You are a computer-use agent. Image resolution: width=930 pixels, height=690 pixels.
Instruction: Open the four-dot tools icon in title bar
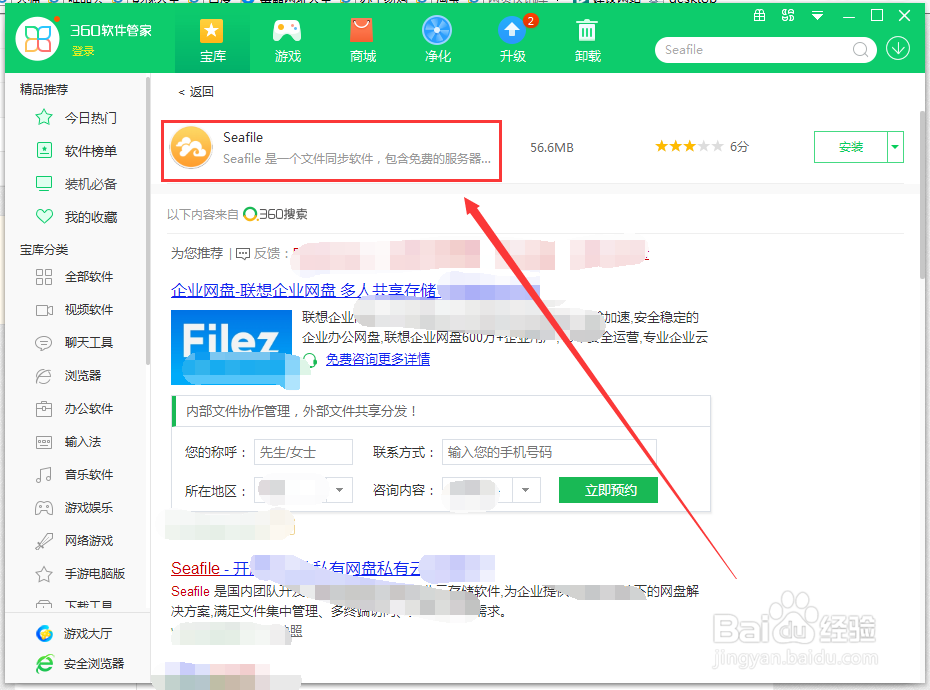788,15
